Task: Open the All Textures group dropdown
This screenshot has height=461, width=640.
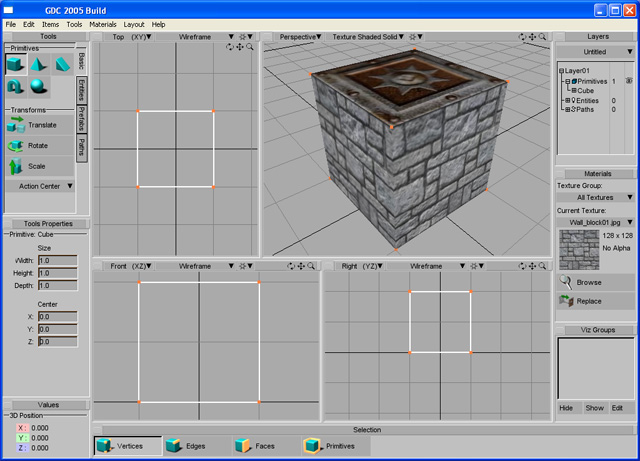Action: tap(595, 198)
